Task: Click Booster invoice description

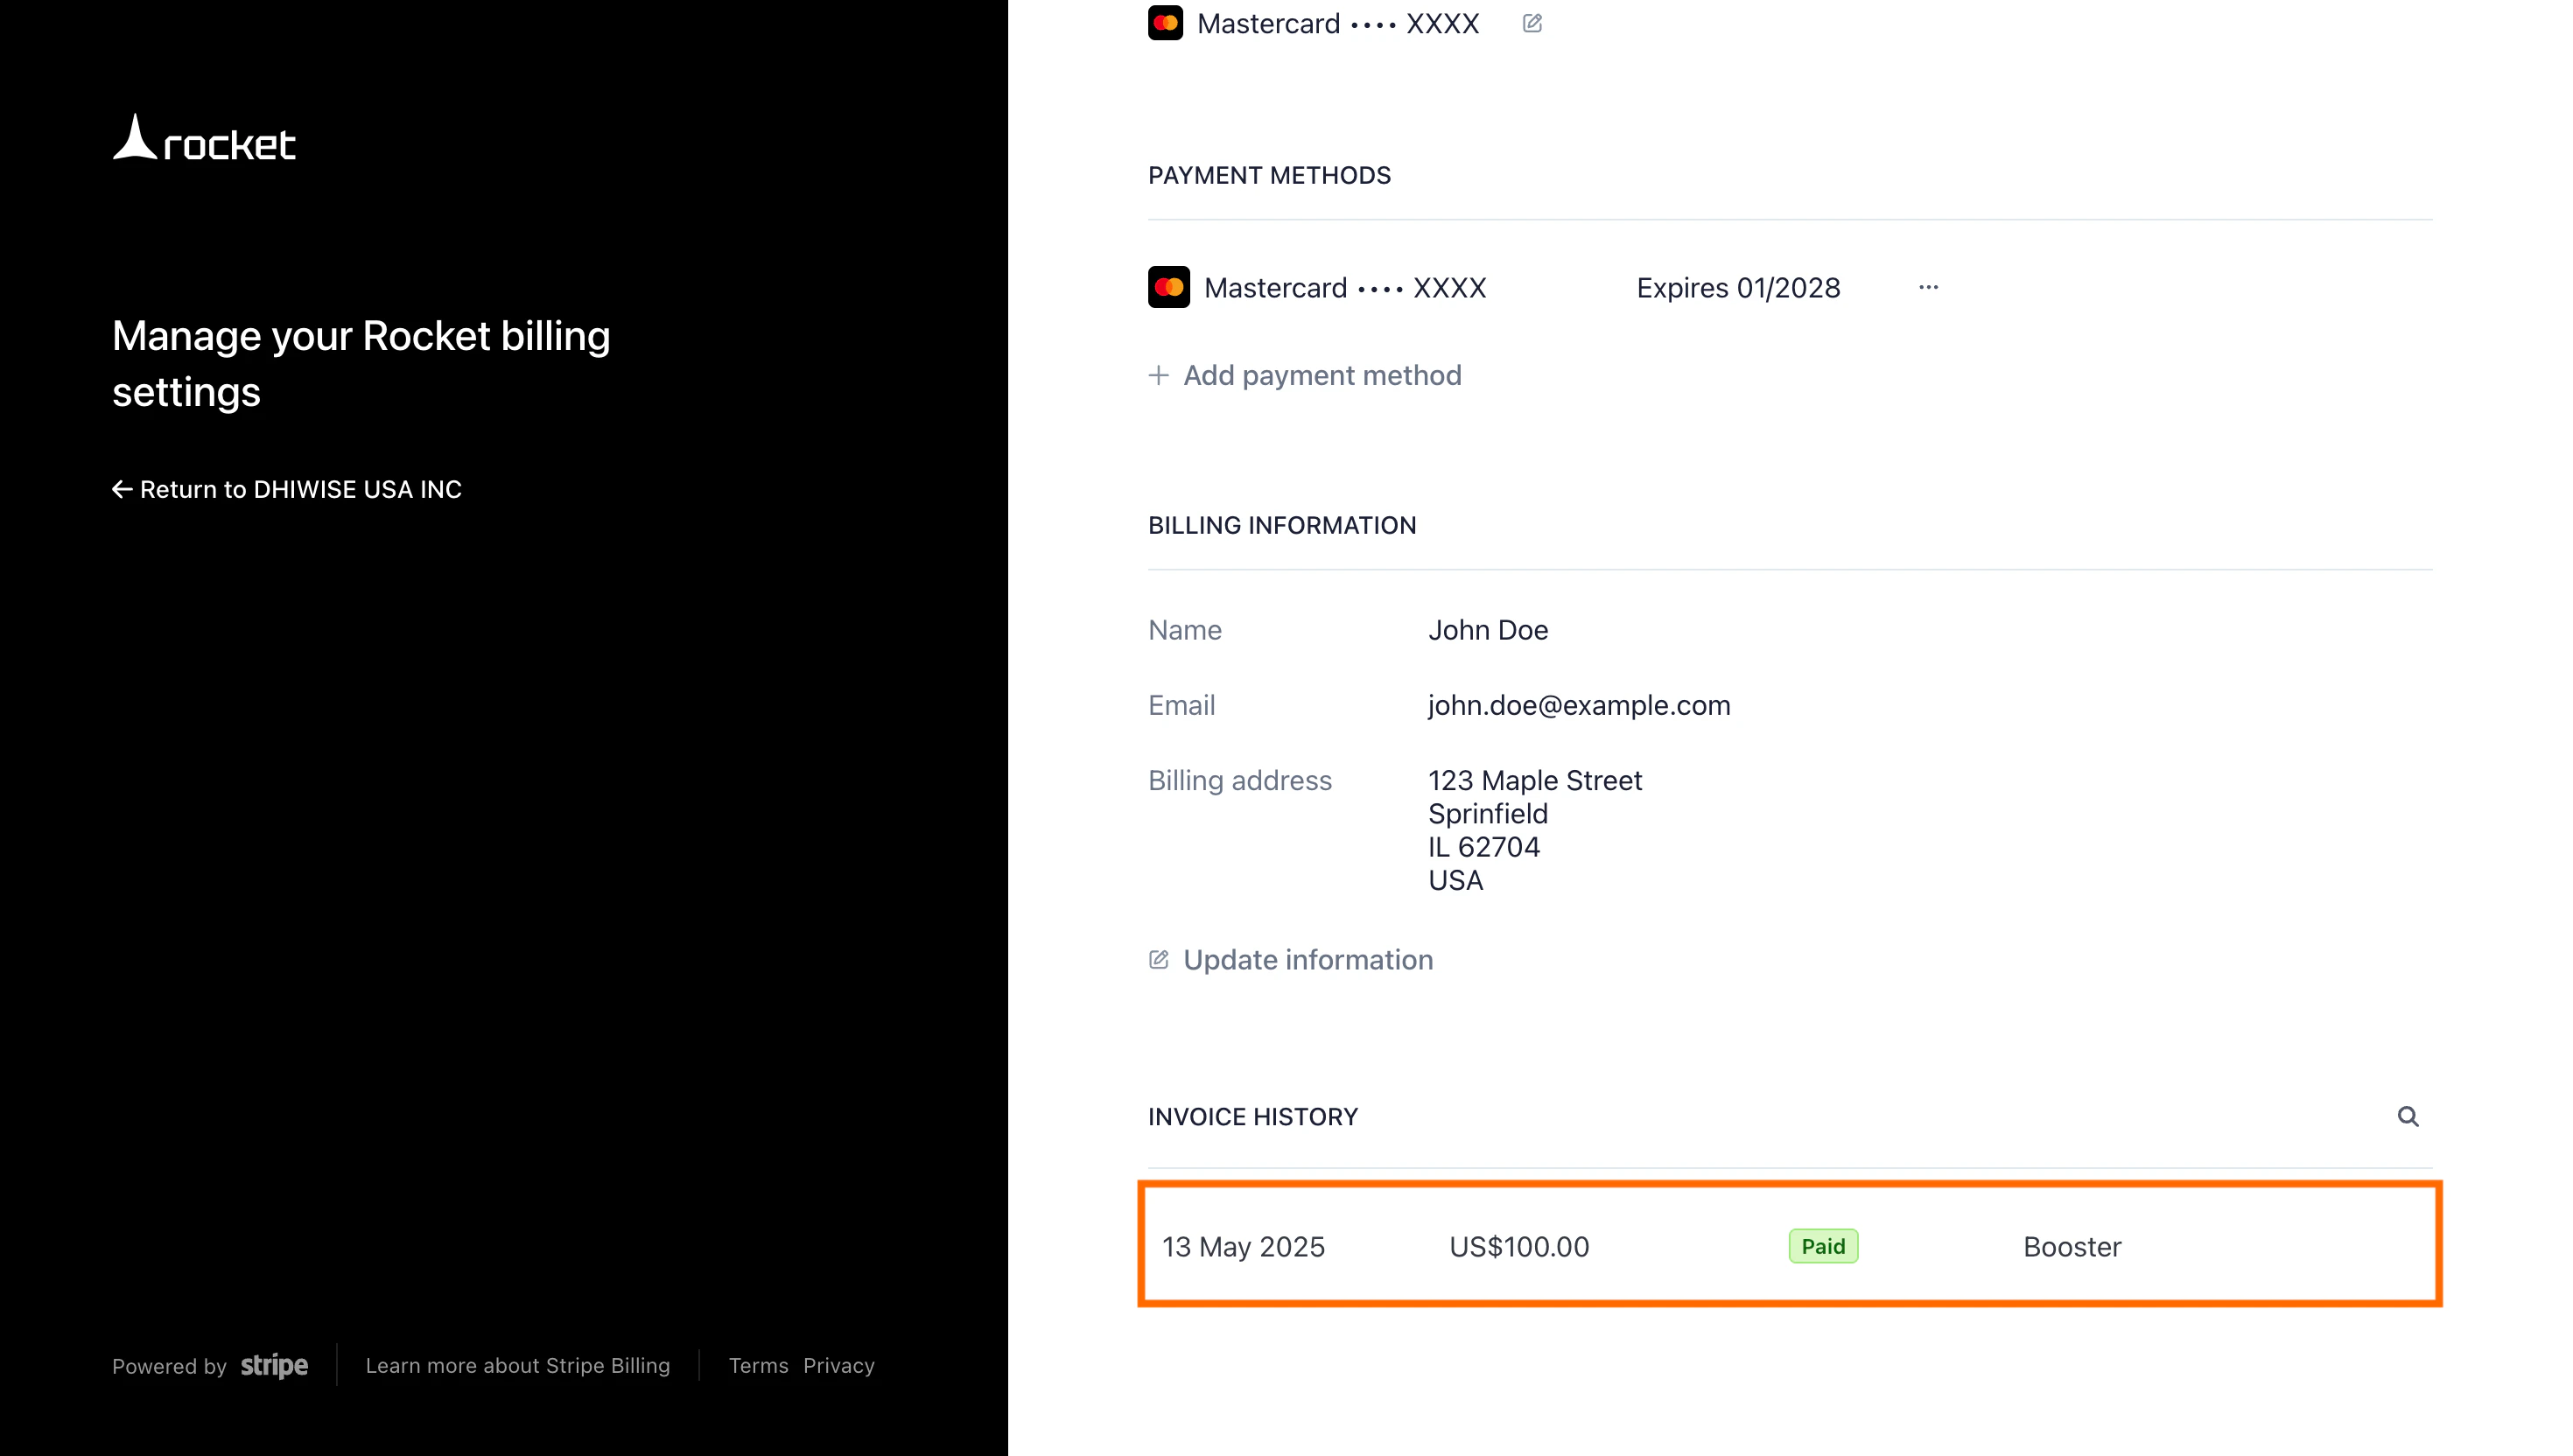Action: (2071, 1247)
